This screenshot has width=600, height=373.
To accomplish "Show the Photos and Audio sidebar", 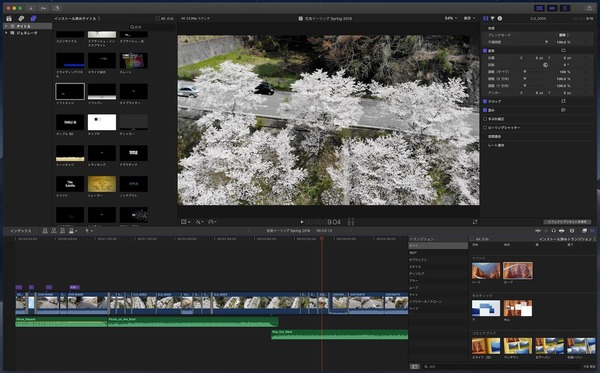I will (x=21, y=18).
